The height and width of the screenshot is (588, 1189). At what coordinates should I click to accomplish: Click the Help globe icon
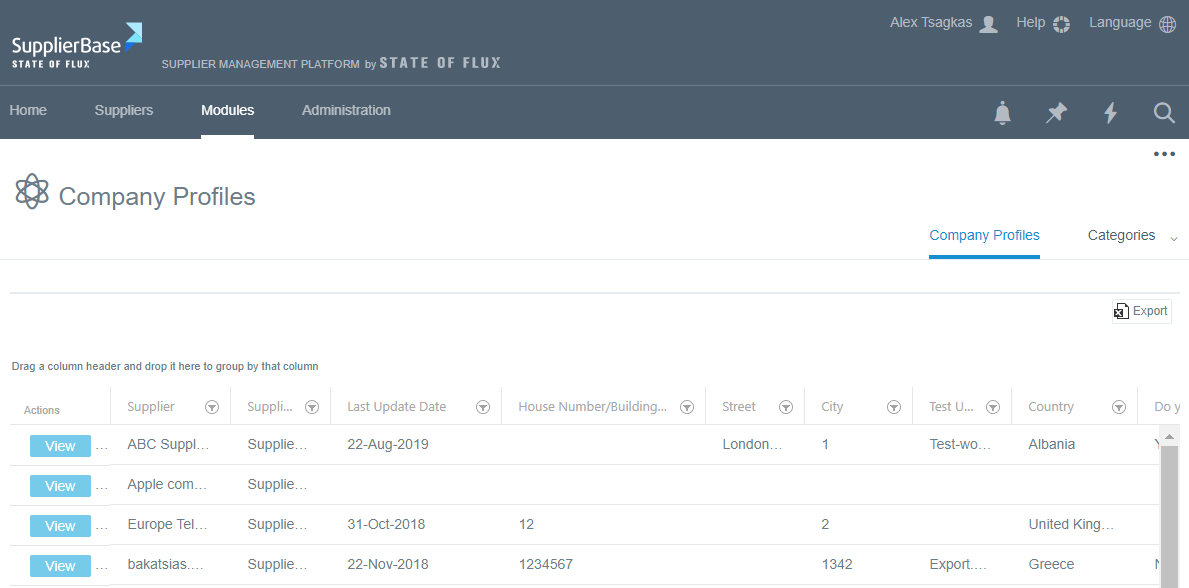point(1060,22)
